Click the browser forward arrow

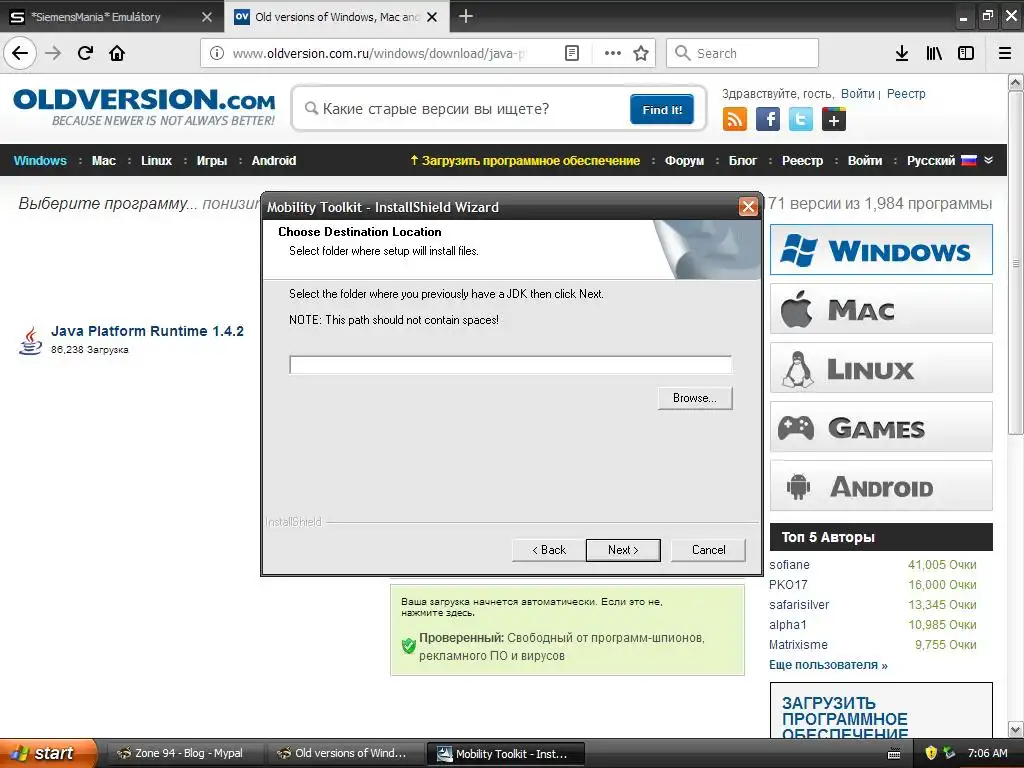(53, 53)
